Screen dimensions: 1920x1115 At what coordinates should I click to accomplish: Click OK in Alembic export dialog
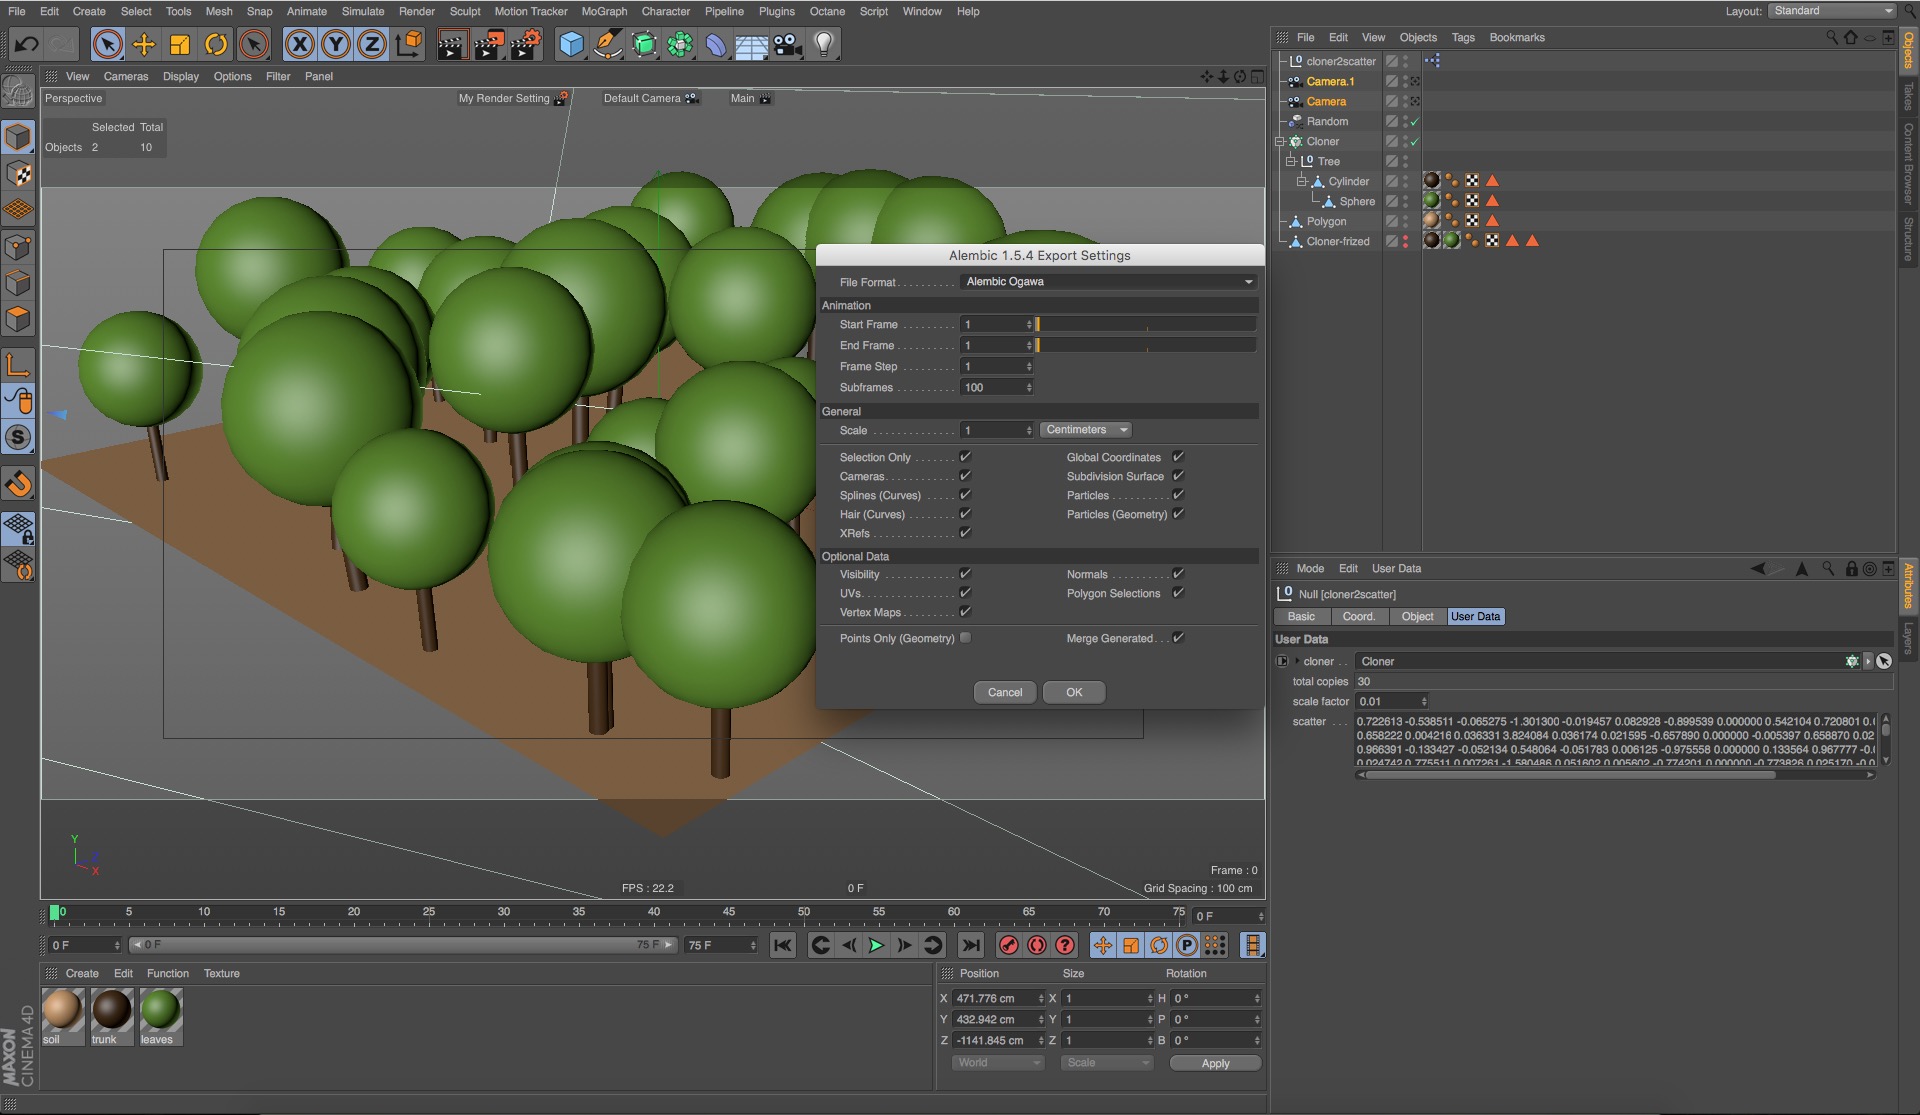[1073, 692]
